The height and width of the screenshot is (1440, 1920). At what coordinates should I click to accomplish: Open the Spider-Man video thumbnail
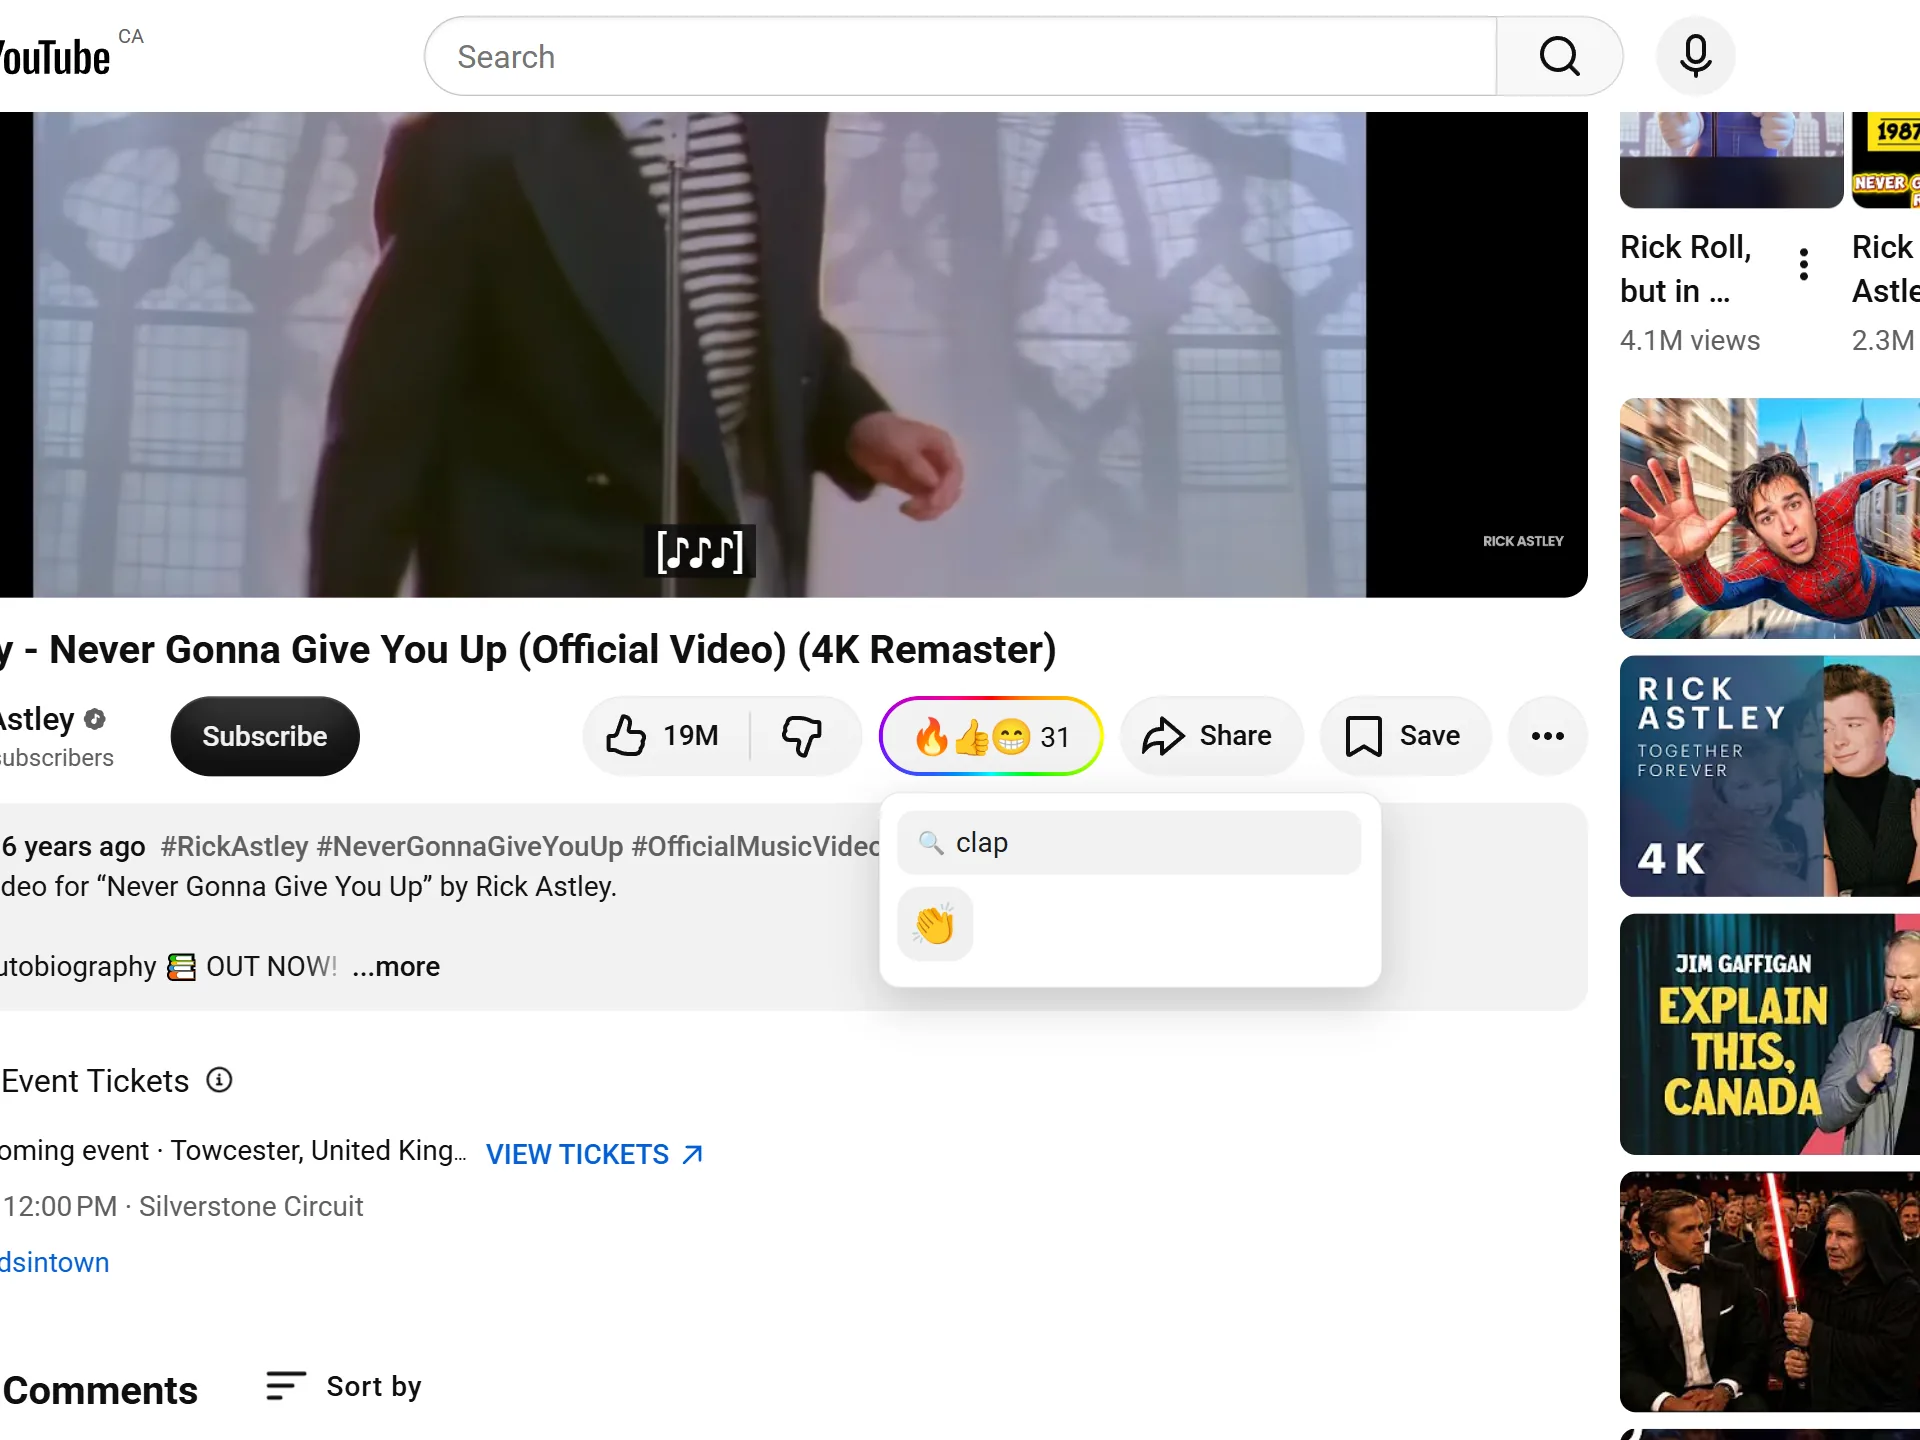(x=1769, y=518)
